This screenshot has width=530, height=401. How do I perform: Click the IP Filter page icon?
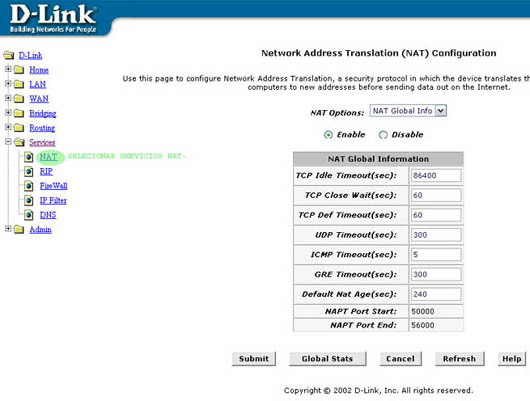[x=29, y=200]
